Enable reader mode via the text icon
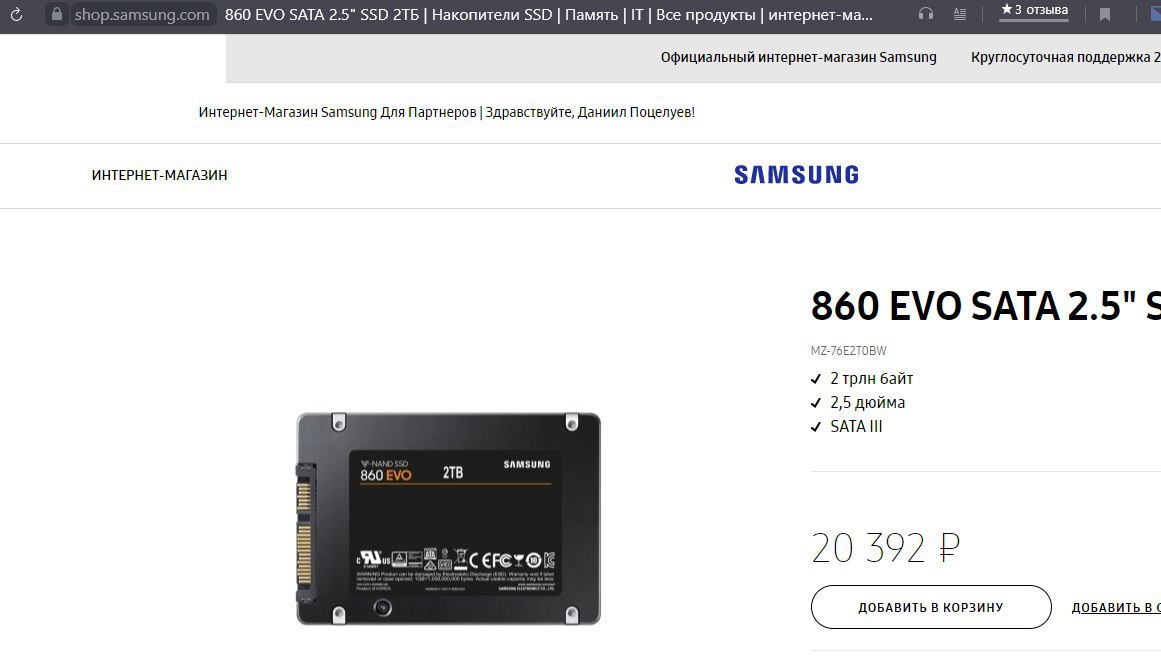 960,14
